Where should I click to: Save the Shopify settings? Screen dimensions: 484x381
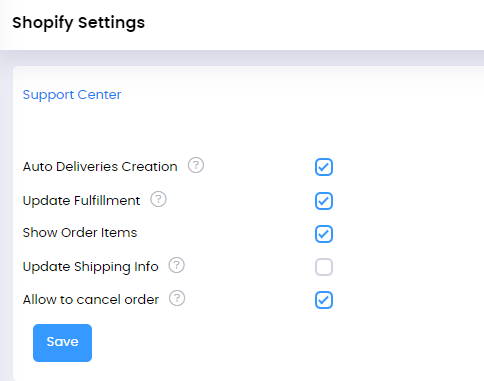point(62,343)
